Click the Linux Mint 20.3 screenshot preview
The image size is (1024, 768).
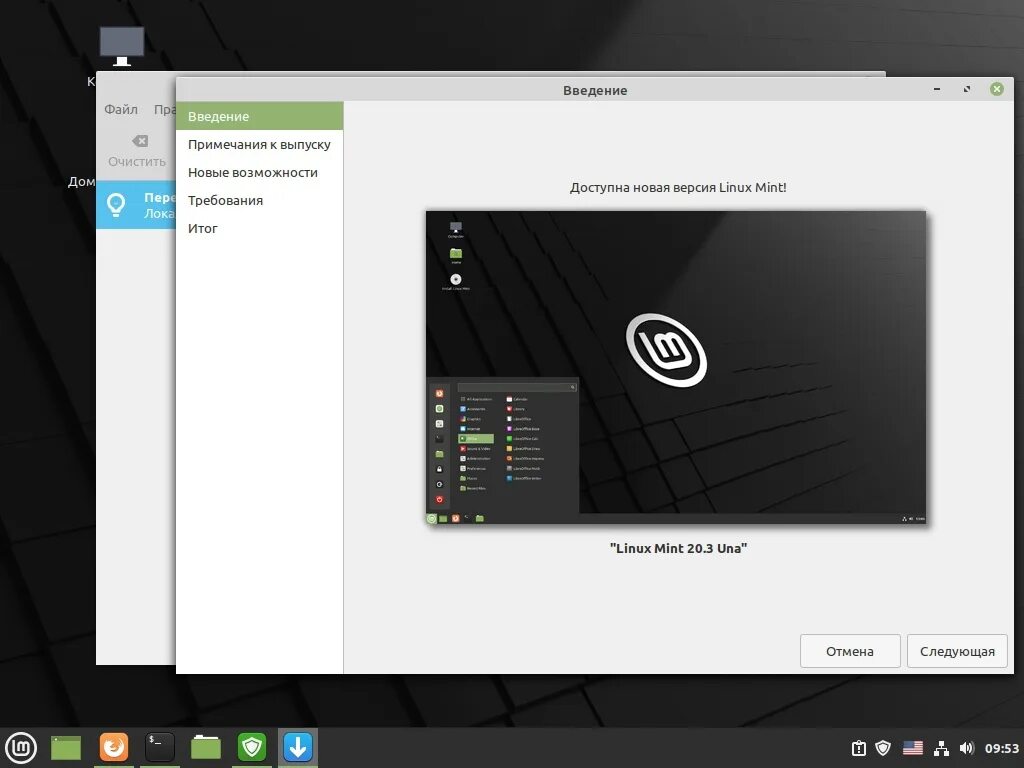tap(676, 366)
